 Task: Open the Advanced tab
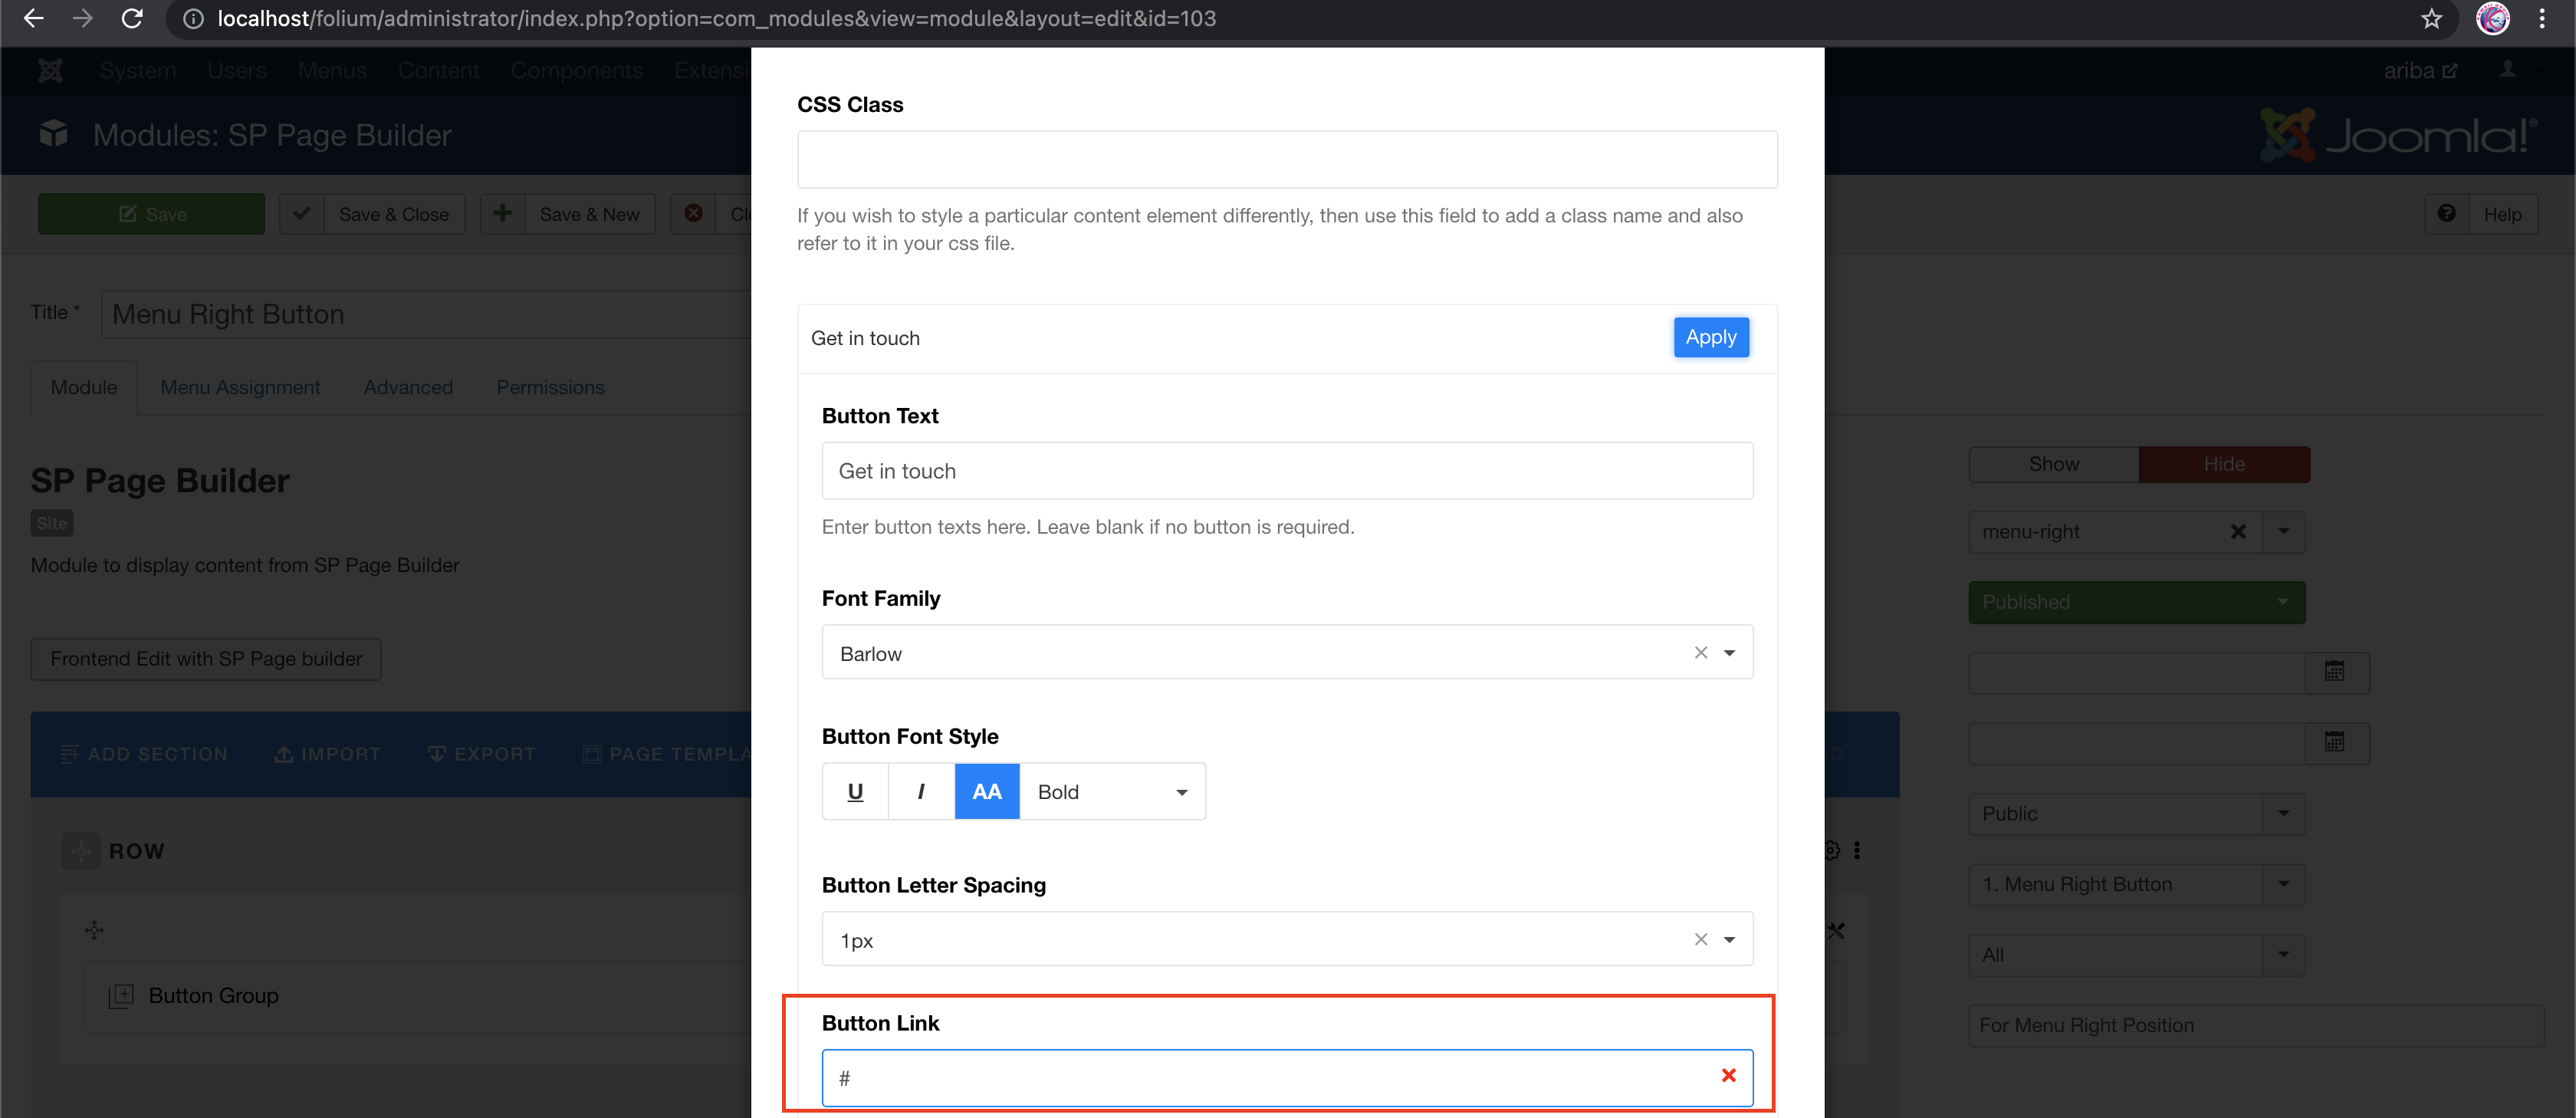tap(408, 387)
